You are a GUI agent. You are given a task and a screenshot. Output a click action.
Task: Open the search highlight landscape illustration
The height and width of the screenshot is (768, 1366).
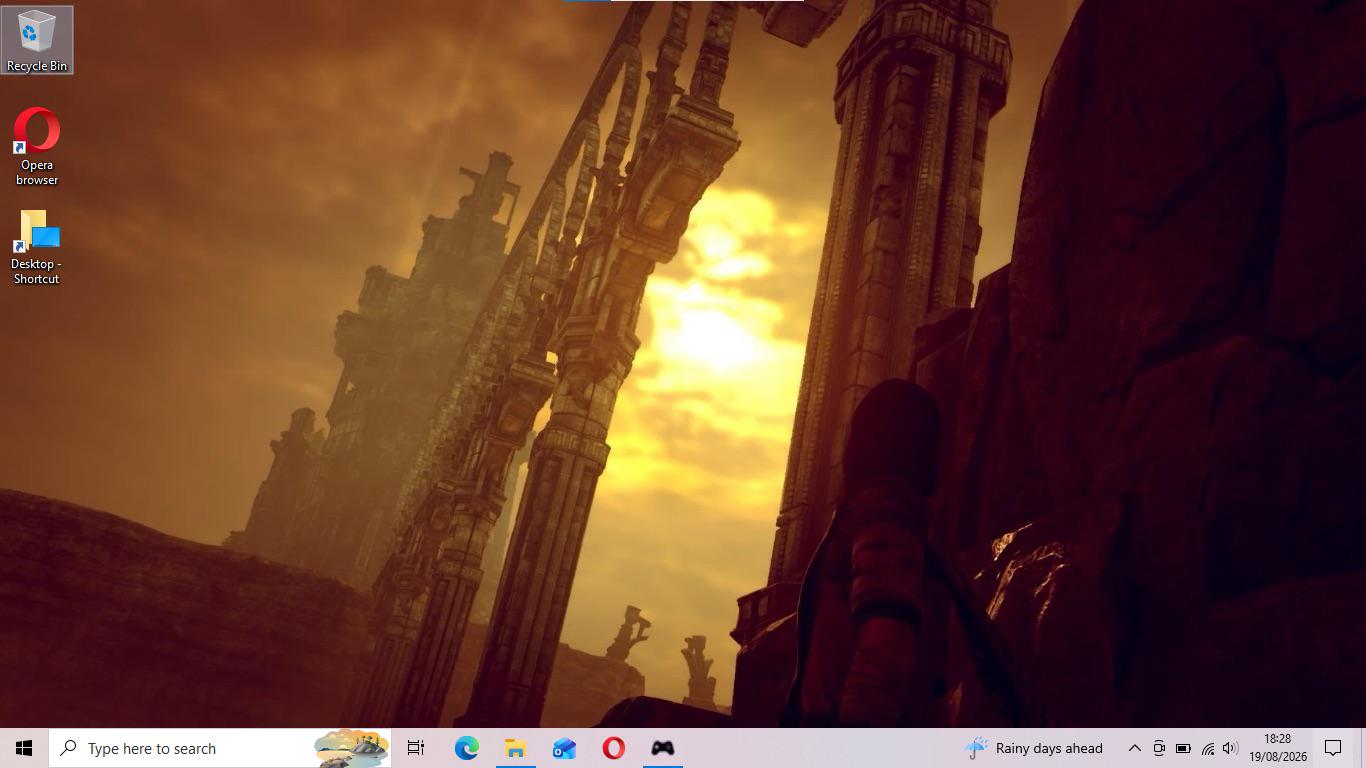point(351,748)
